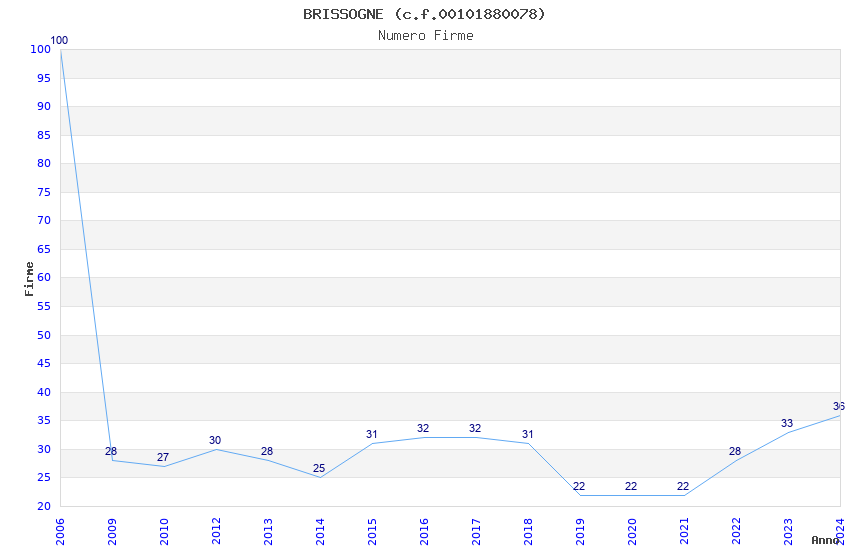Select the y-axis value 20
Image resolution: width=850 pixels, height=550 pixels.
coord(44,506)
